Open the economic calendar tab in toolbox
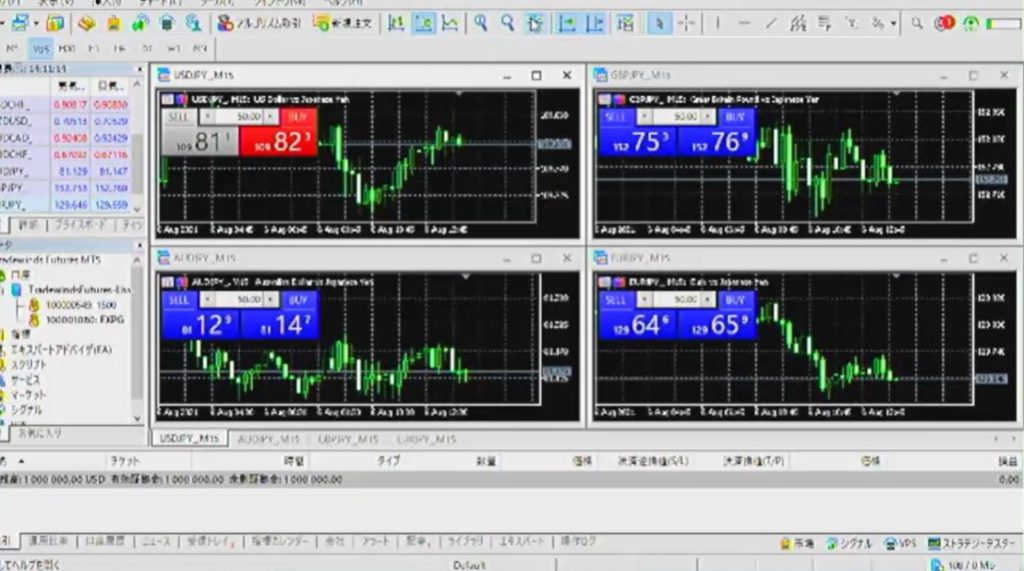Screen dimensions: 1024x571 (x=279, y=541)
